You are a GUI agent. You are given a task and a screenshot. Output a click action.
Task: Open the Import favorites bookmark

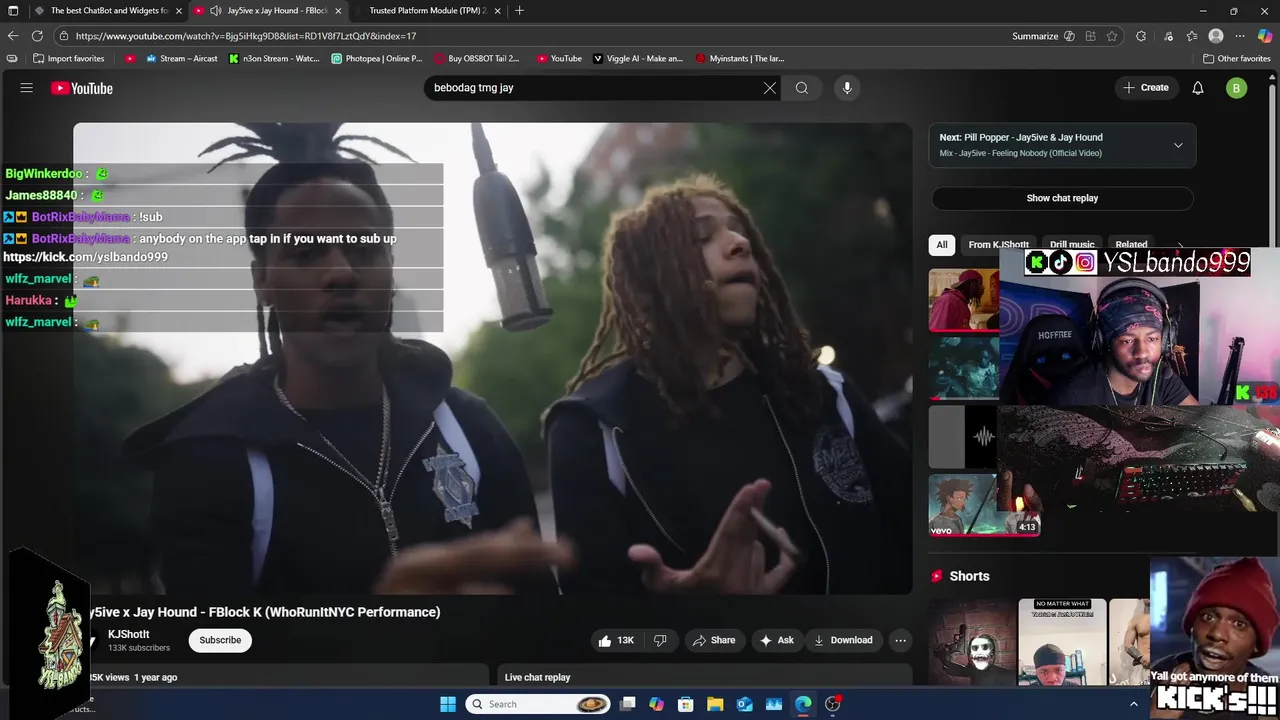click(x=68, y=59)
